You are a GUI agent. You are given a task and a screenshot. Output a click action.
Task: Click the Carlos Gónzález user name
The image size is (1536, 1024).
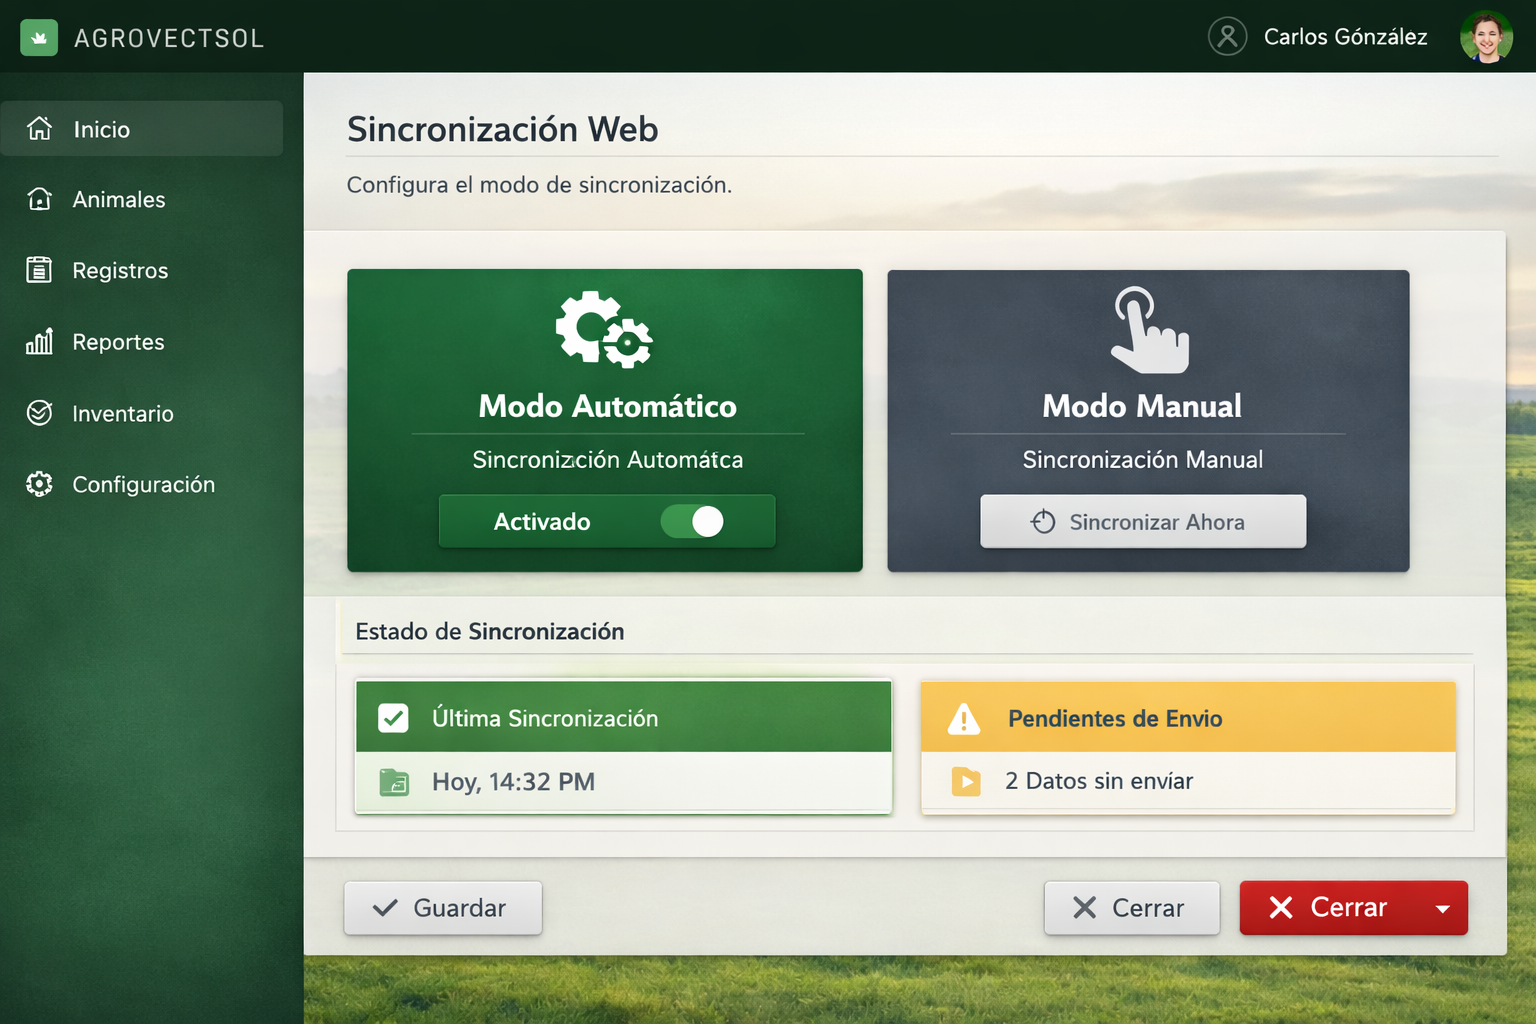1345,37
